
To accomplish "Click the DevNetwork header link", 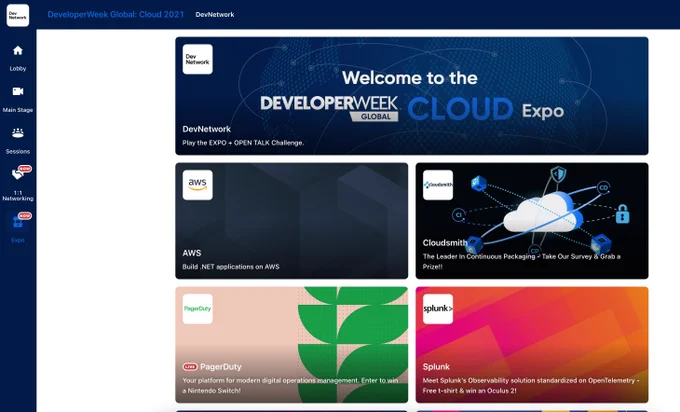I will [215, 15].
